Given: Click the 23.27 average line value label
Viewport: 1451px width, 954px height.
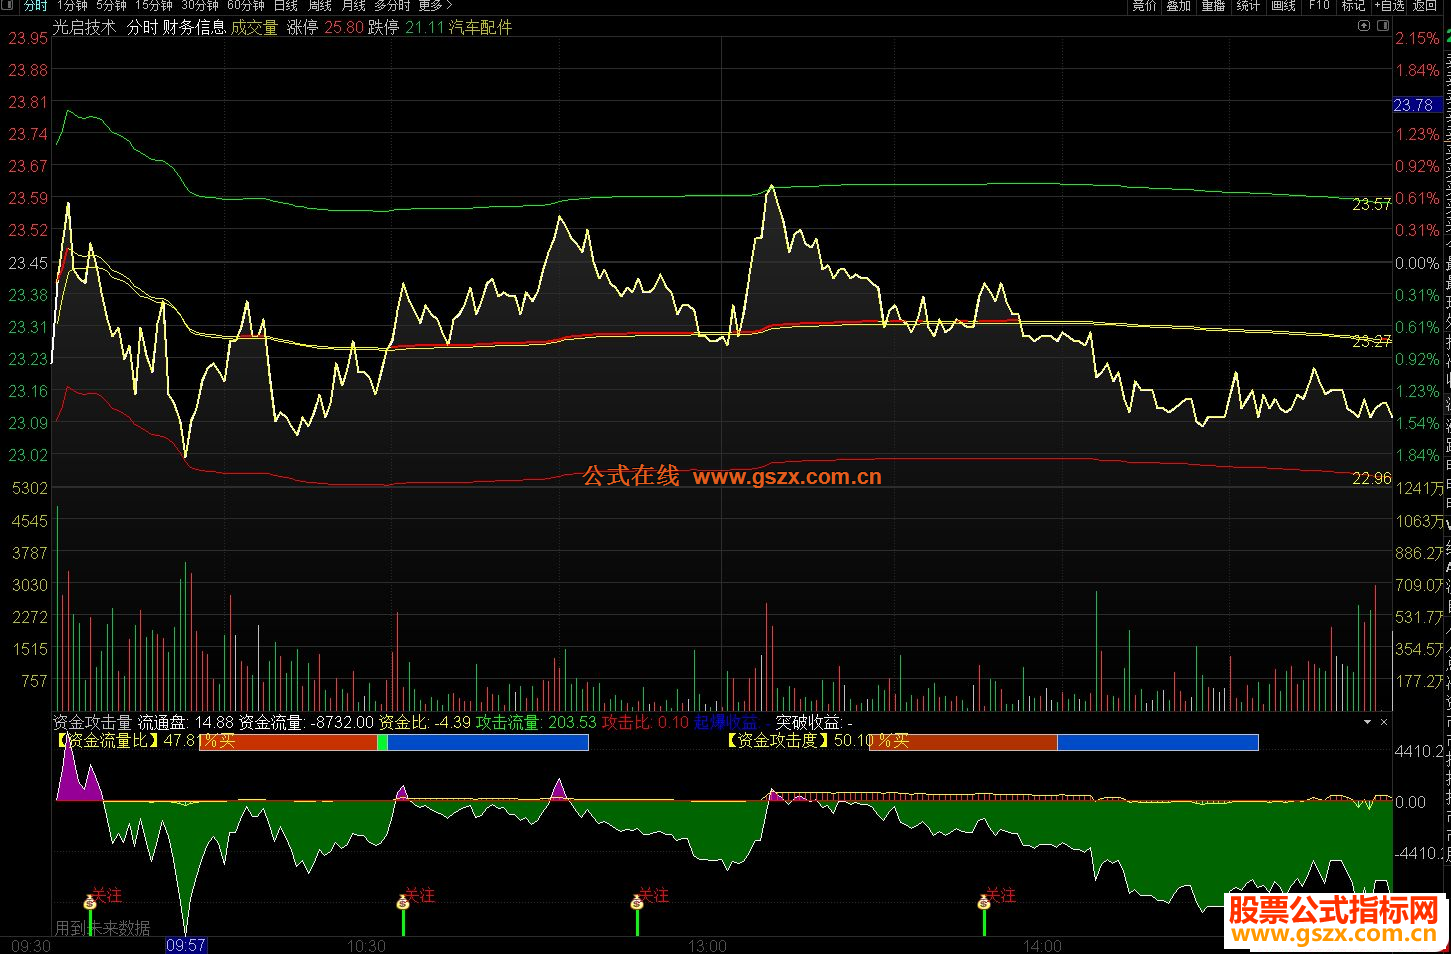Looking at the screenshot, I should coord(1371,341).
